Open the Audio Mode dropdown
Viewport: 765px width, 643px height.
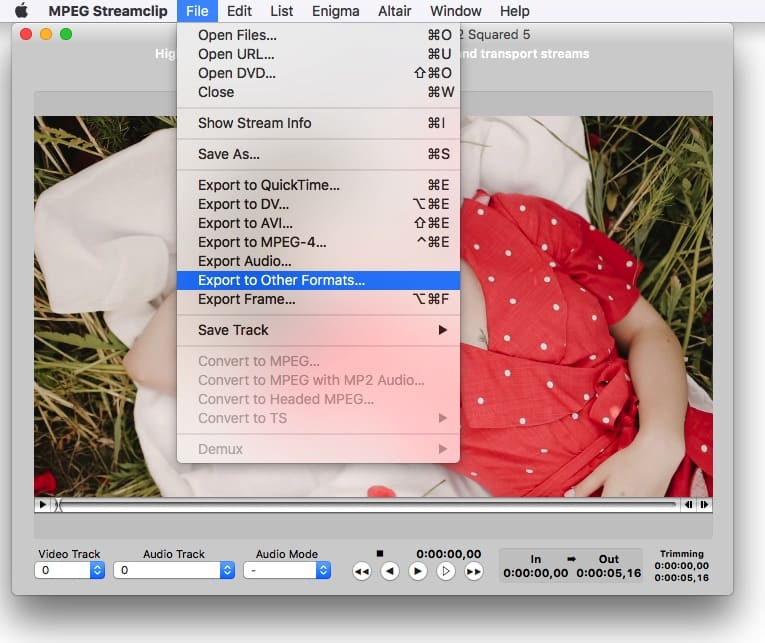pos(287,570)
